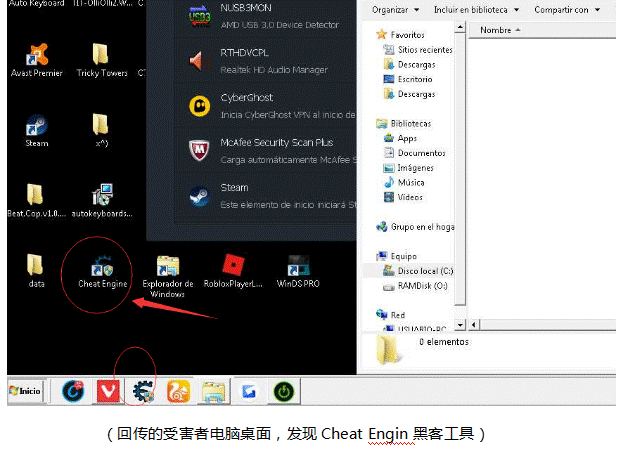Launch the RobloxPlayerLauncher desktop icon
This screenshot has width=623, height=456.
click(233, 271)
